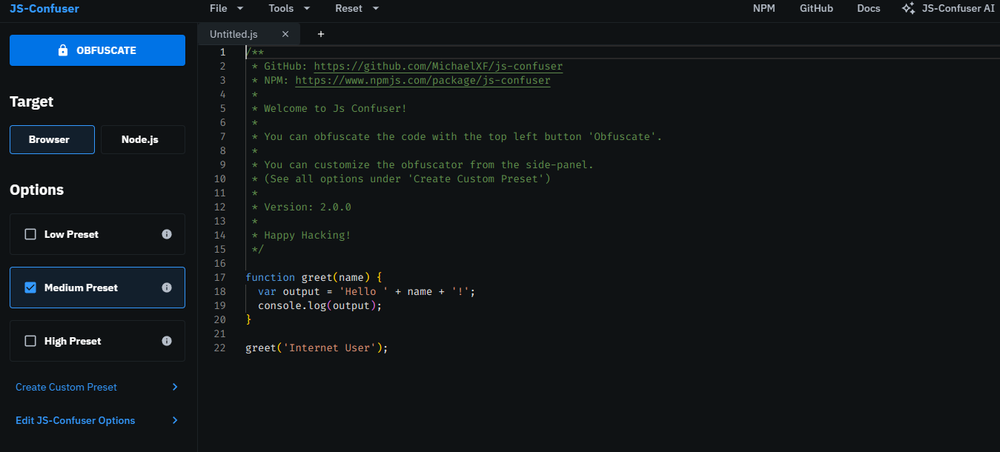Click the 'var output' line in editor
The height and width of the screenshot is (452, 1000).
(367, 291)
